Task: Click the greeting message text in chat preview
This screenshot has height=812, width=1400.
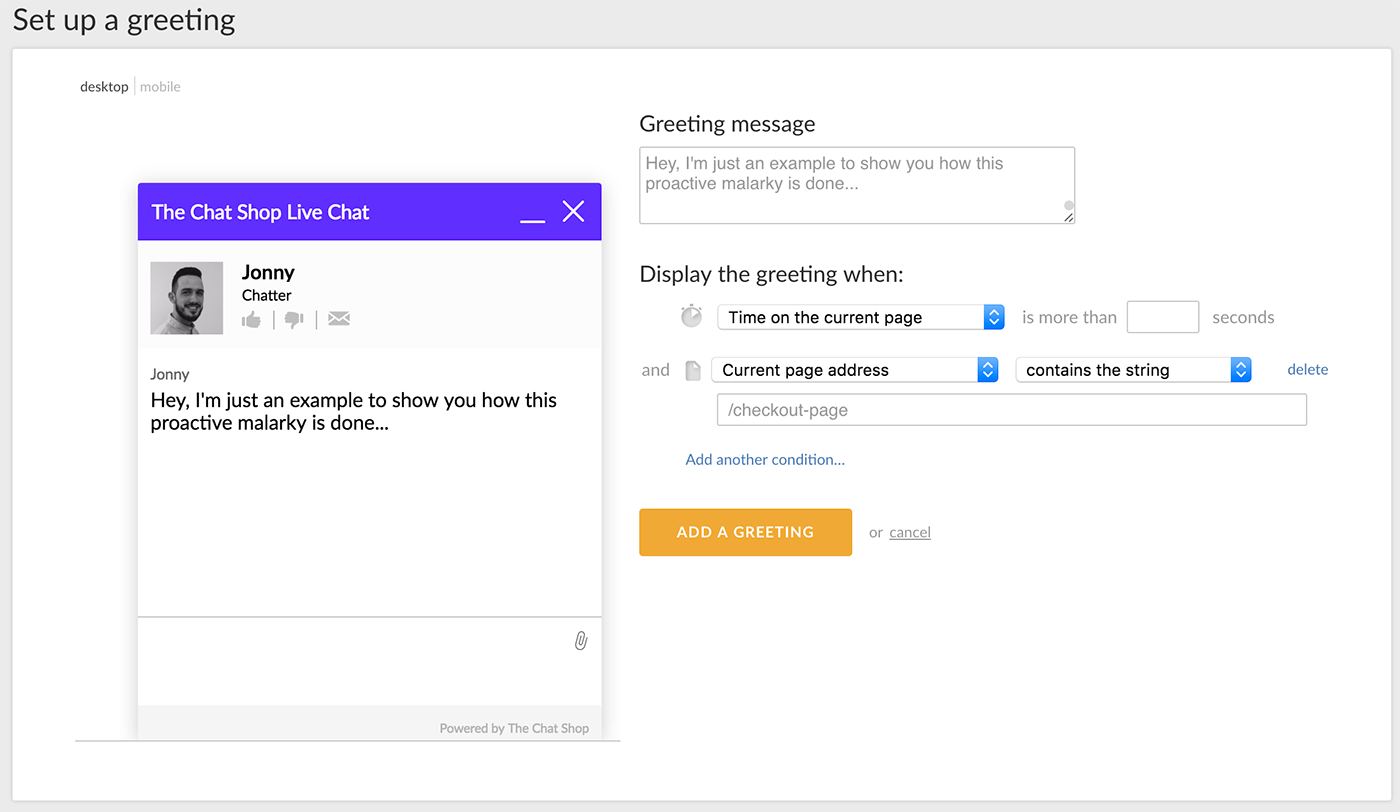Action: pyautogui.click(x=354, y=412)
